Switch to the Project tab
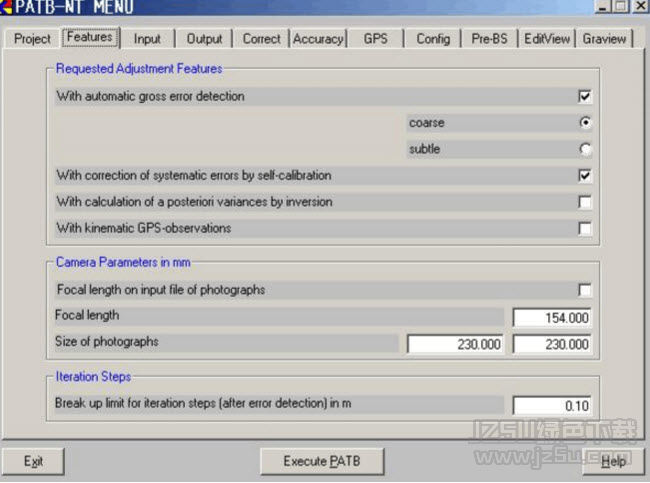 click(x=32, y=39)
